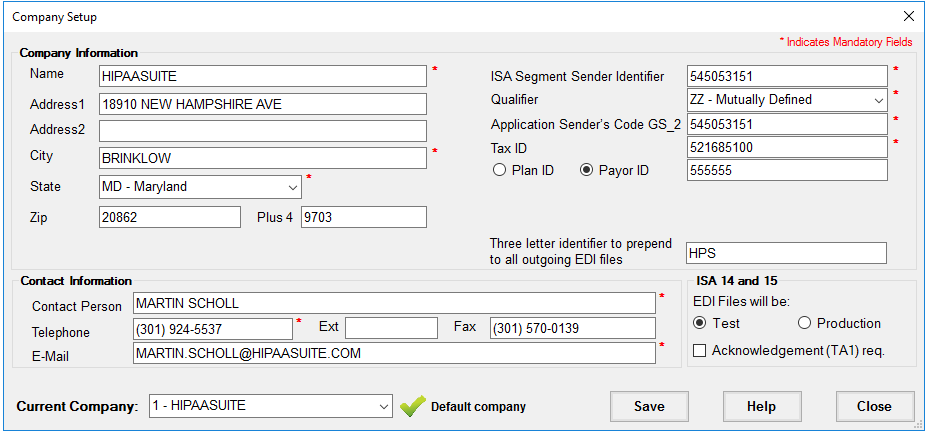Click the green Default company checkmark icon
The image size is (929, 436).
tap(412, 407)
